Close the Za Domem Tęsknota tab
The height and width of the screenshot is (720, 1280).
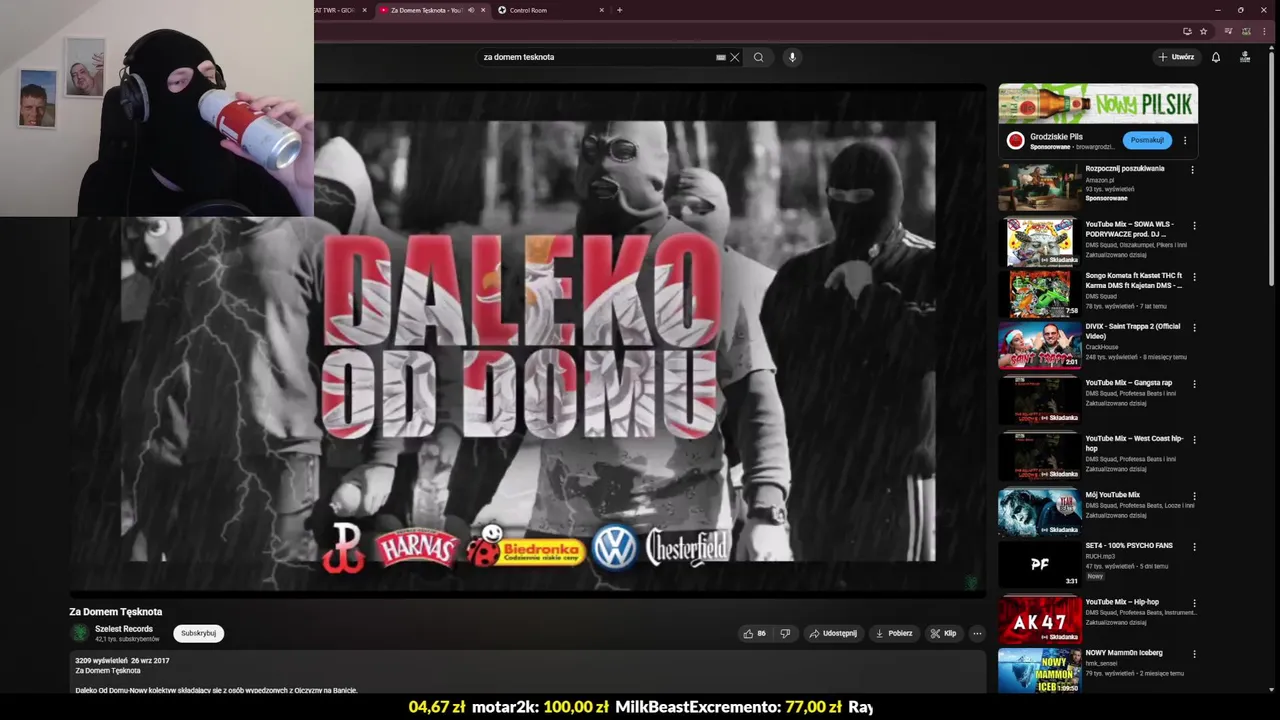click(x=483, y=10)
